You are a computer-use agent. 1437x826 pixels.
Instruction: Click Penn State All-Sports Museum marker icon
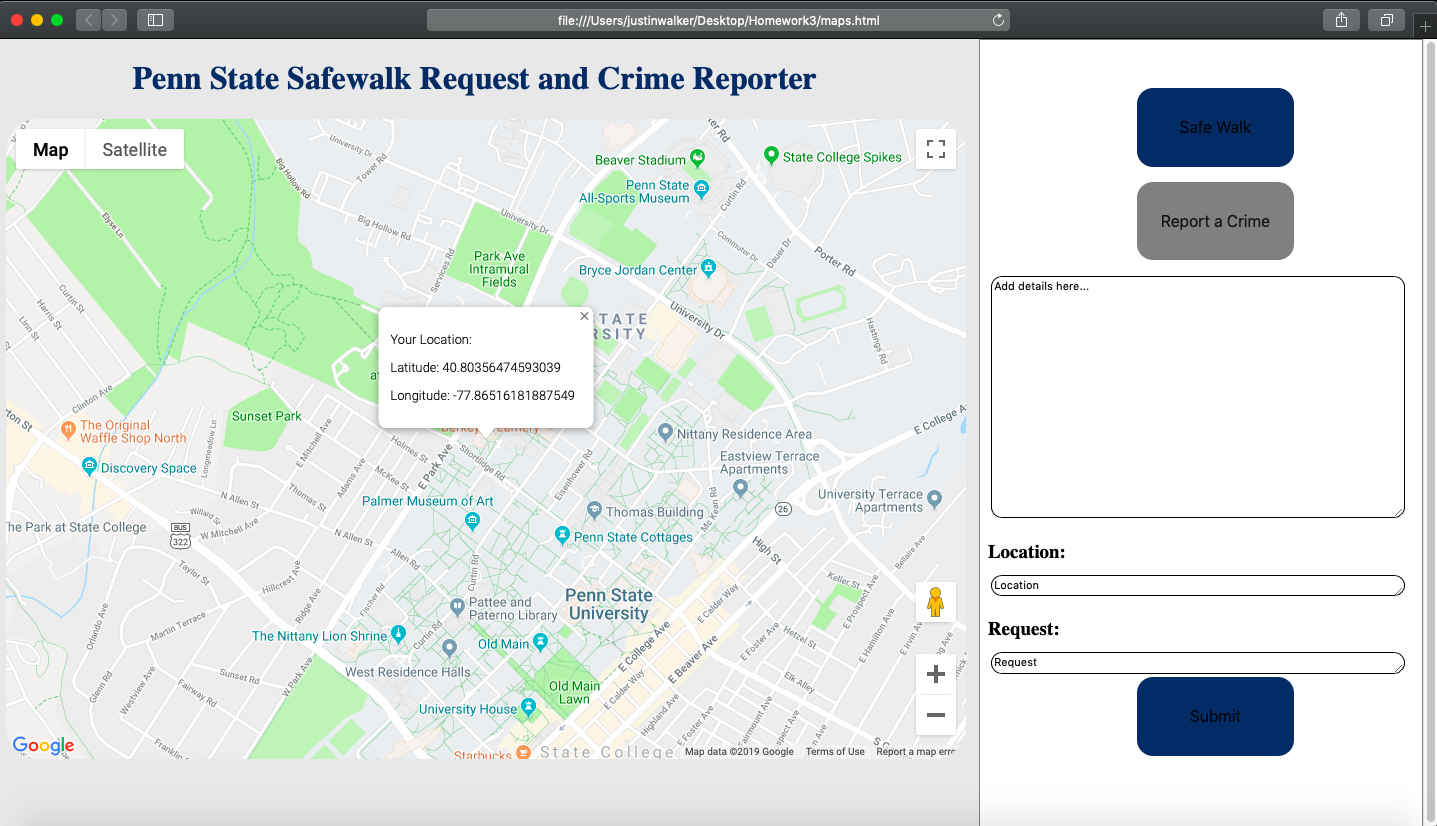(x=702, y=187)
